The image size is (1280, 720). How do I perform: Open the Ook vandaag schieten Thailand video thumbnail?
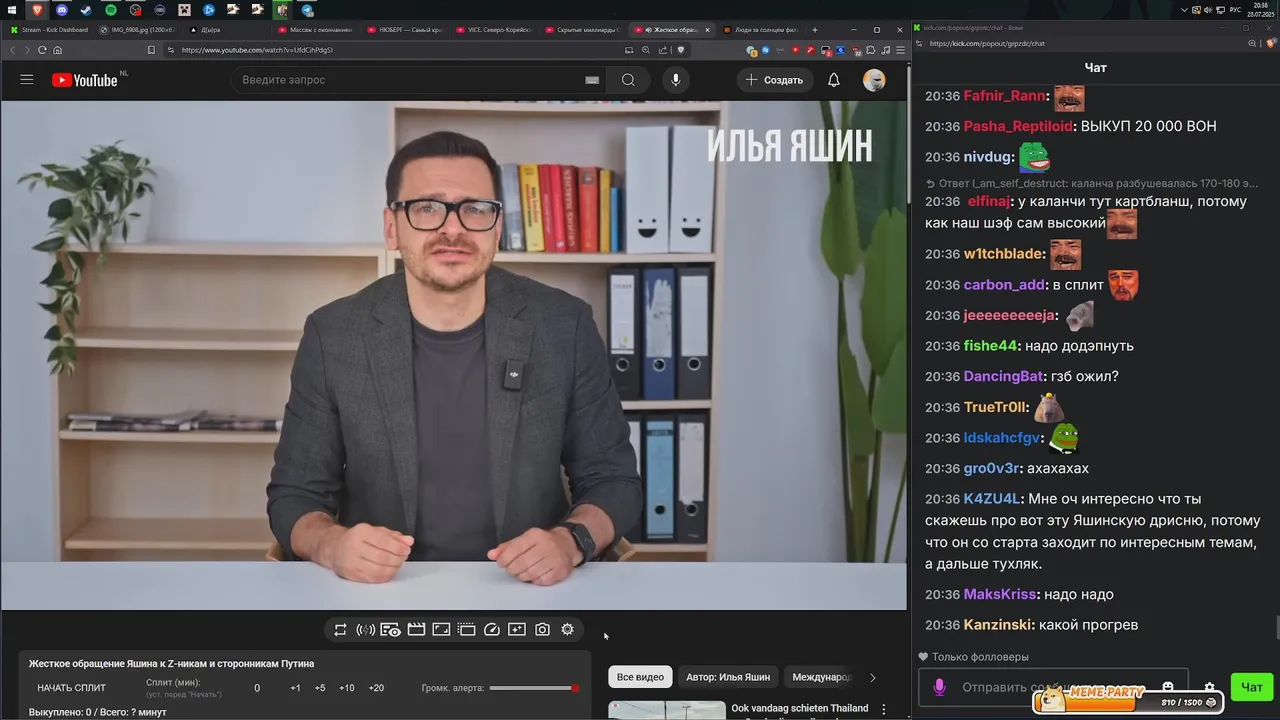click(x=667, y=710)
